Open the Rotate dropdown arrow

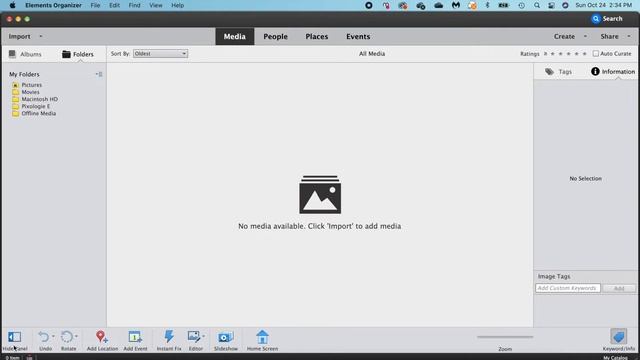coord(76,336)
